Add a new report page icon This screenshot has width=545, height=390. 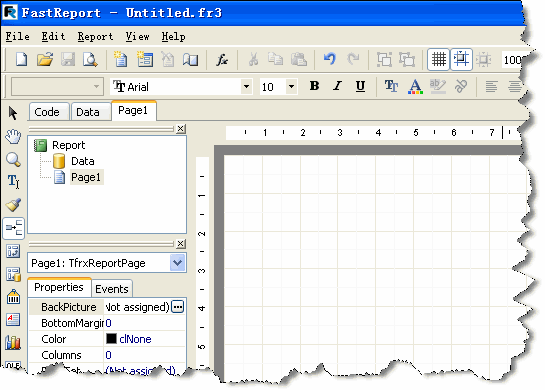pyautogui.click(x=120, y=59)
